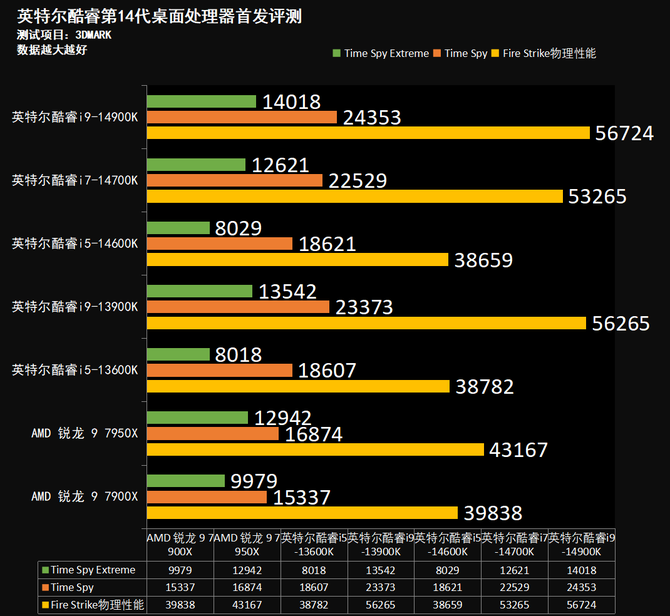This screenshot has width=670, height=616.
Task: Click table cell 38782 in Fire Strike row
Action: point(314,605)
